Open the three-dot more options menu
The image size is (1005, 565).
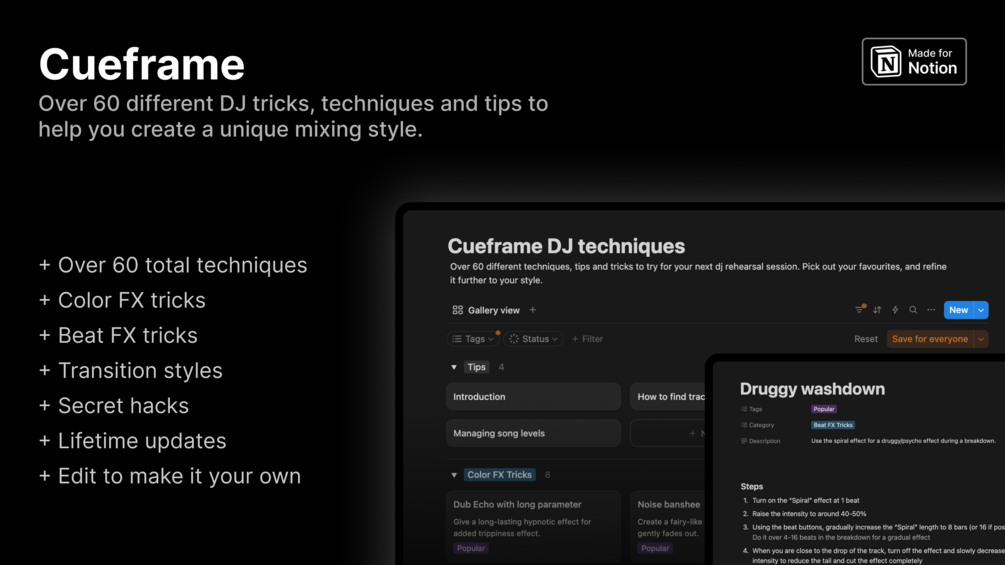click(931, 310)
